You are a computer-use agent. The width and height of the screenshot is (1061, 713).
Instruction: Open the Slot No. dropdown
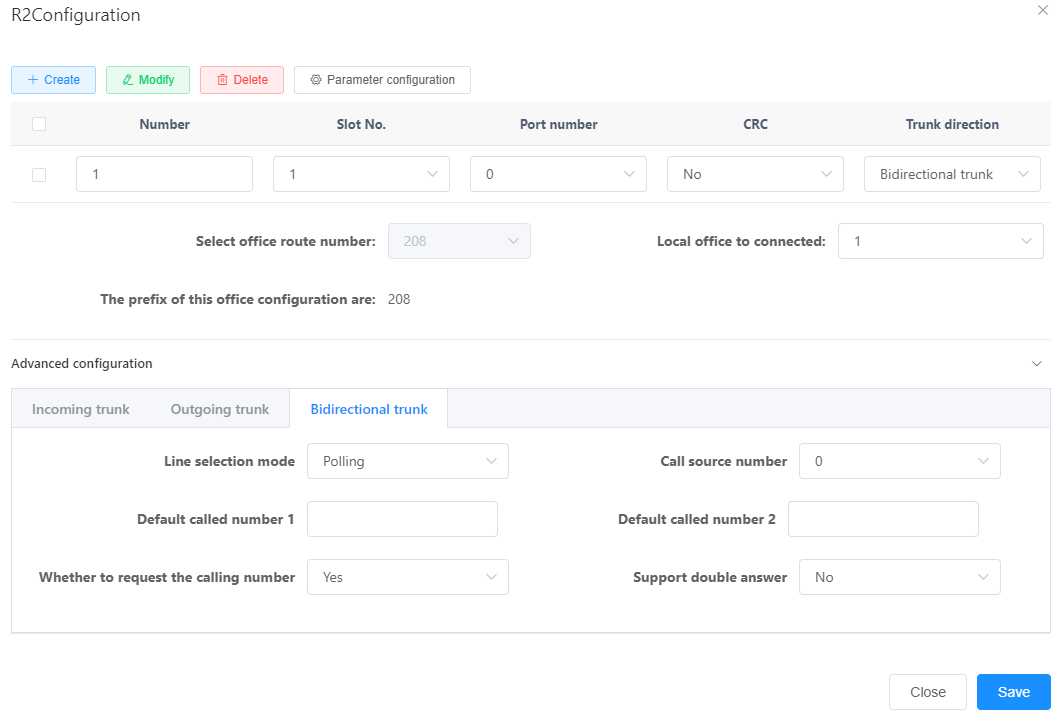click(361, 174)
